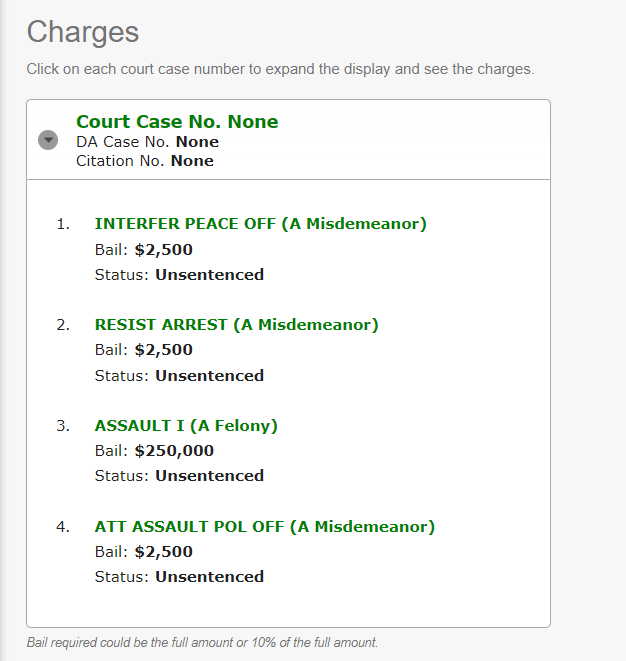Click the "Court Case No. None" header

pos(177,122)
